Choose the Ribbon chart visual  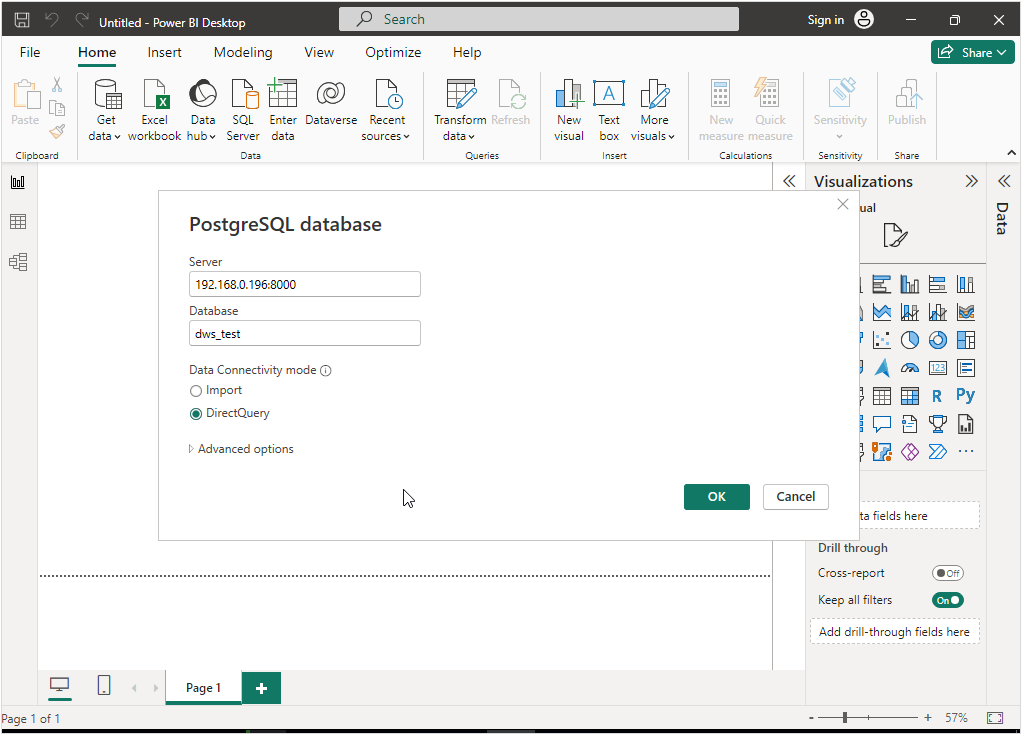(x=966, y=312)
